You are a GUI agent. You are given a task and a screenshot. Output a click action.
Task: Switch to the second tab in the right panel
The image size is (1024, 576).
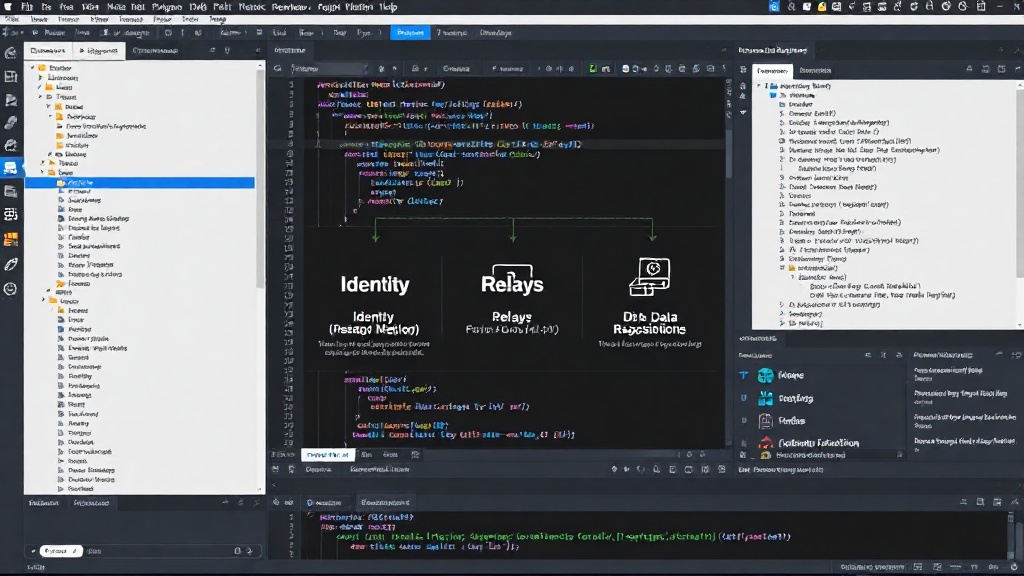(x=815, y=71)
